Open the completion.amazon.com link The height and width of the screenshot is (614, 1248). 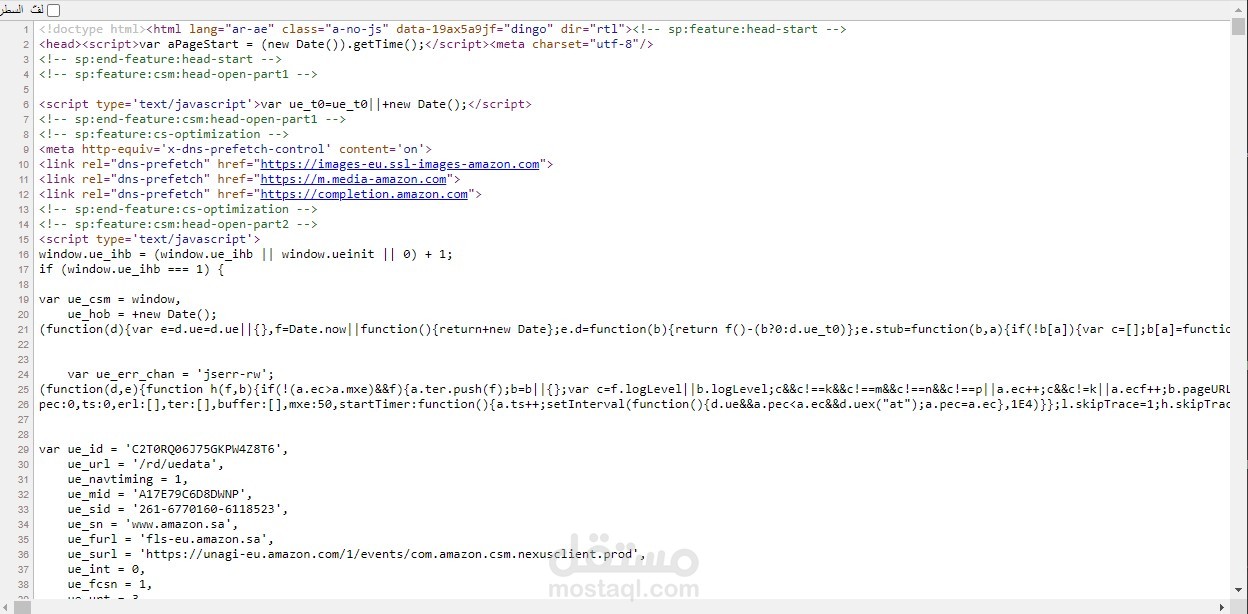point(364,194)
